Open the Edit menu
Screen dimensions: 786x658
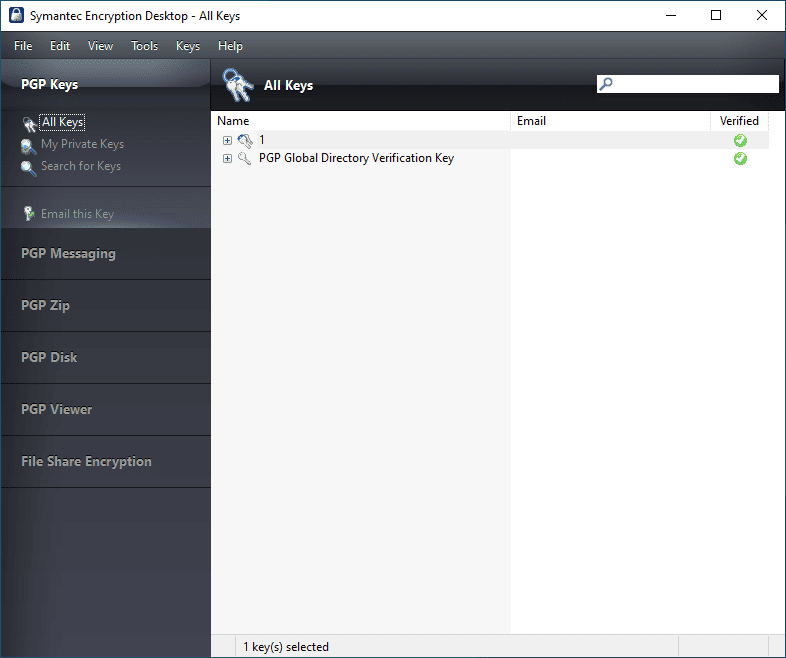60,46
